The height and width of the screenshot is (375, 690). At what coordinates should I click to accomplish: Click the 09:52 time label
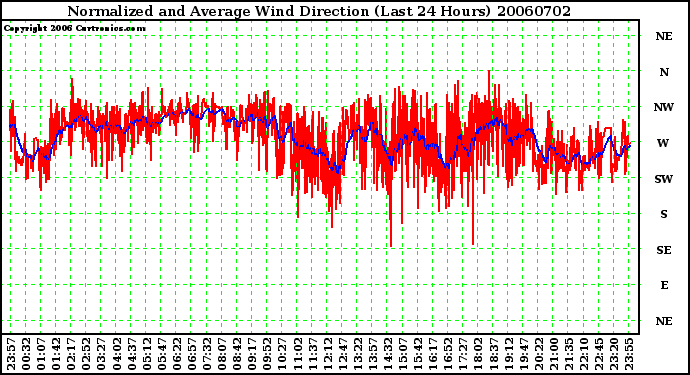[268, 354]
